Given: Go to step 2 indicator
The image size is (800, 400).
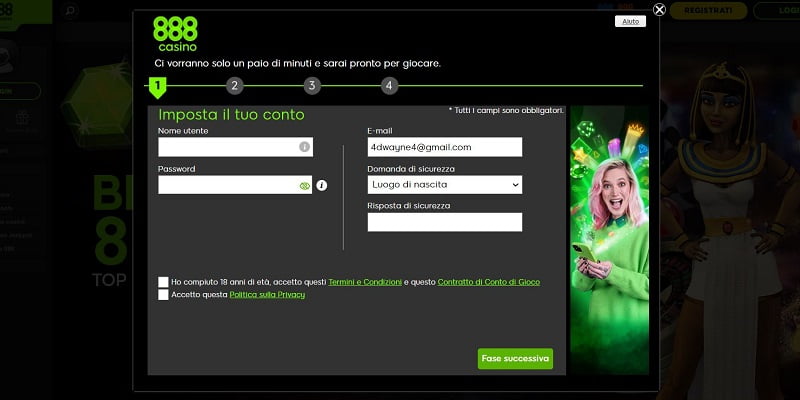Looking at the screenshot, I should pyautogui.click(x=235, y=86).
